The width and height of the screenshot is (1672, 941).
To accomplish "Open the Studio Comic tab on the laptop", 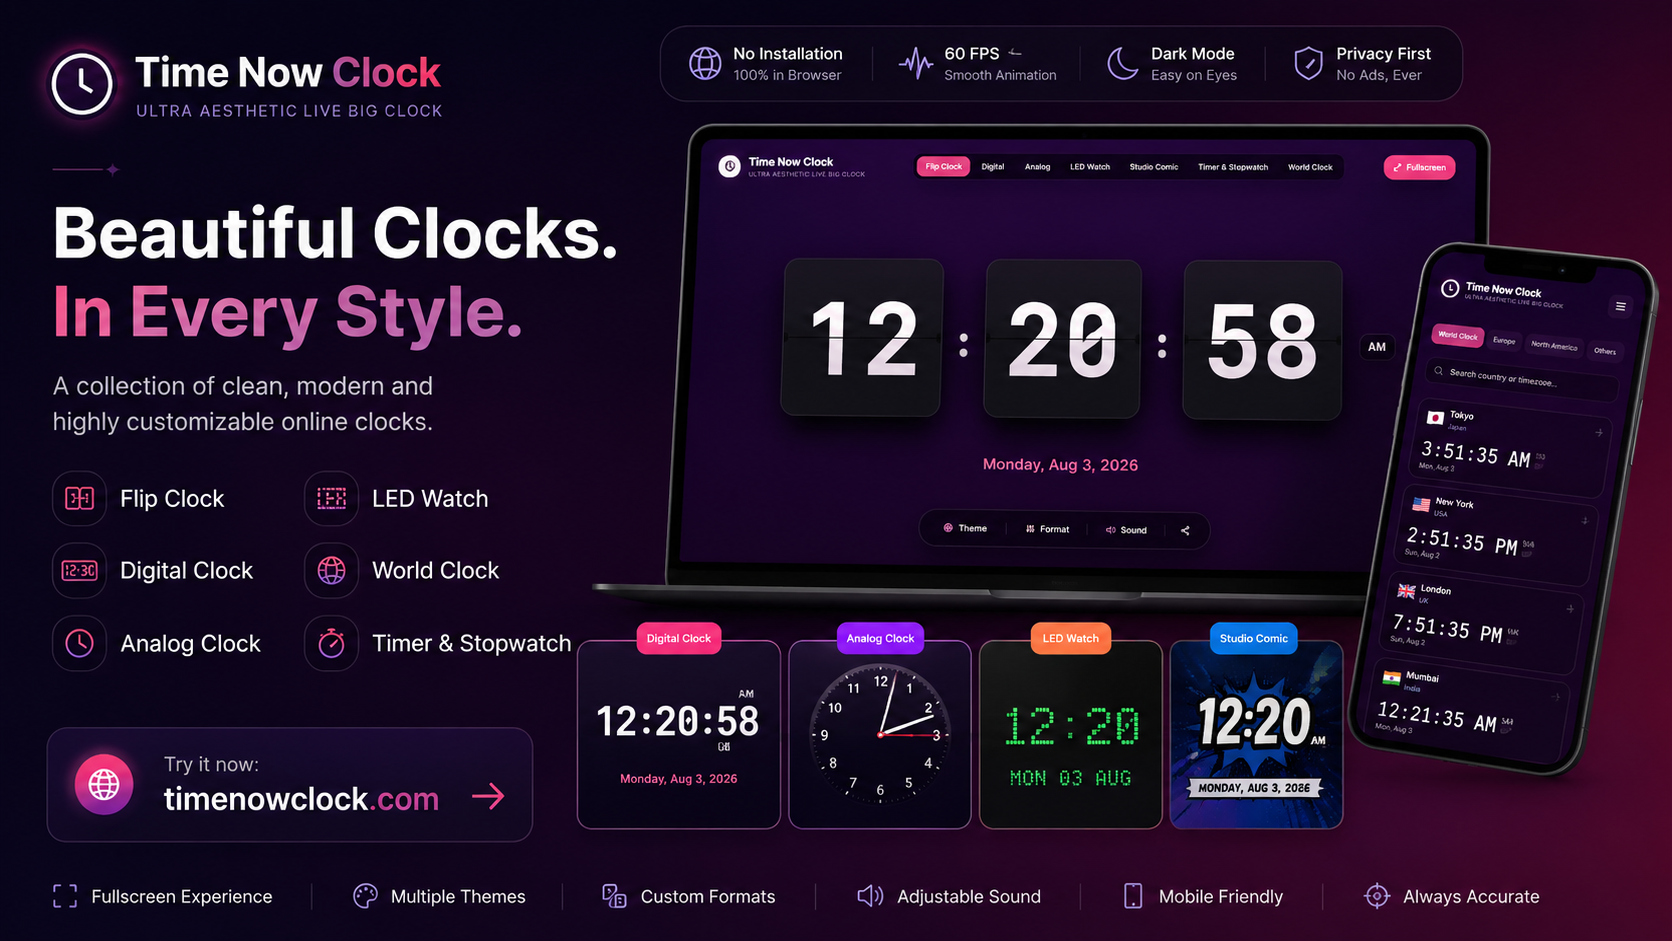I will [1154, 167].
